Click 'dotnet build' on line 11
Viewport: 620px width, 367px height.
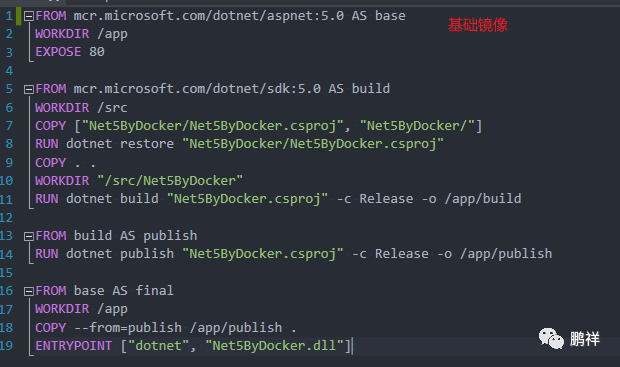(112, 199)
